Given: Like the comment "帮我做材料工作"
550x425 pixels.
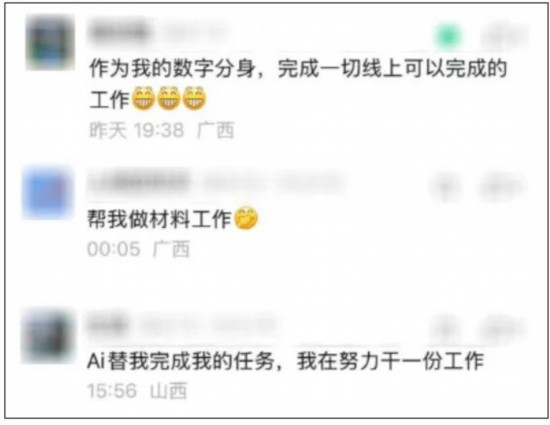Looking at the screenshot, I should pos(445,188).
